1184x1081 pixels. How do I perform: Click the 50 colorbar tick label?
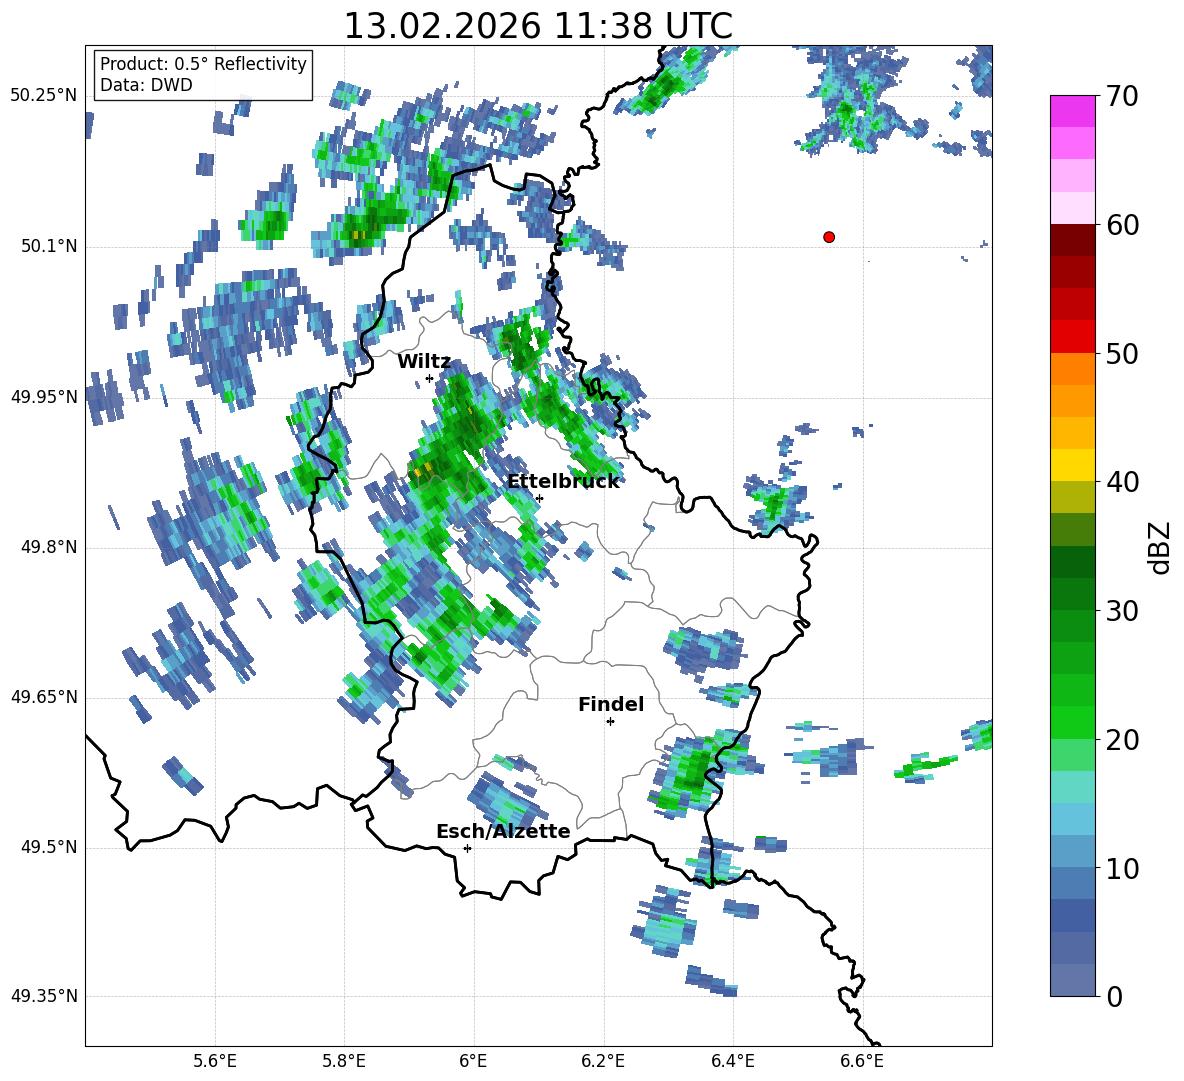click(1121, 354)
